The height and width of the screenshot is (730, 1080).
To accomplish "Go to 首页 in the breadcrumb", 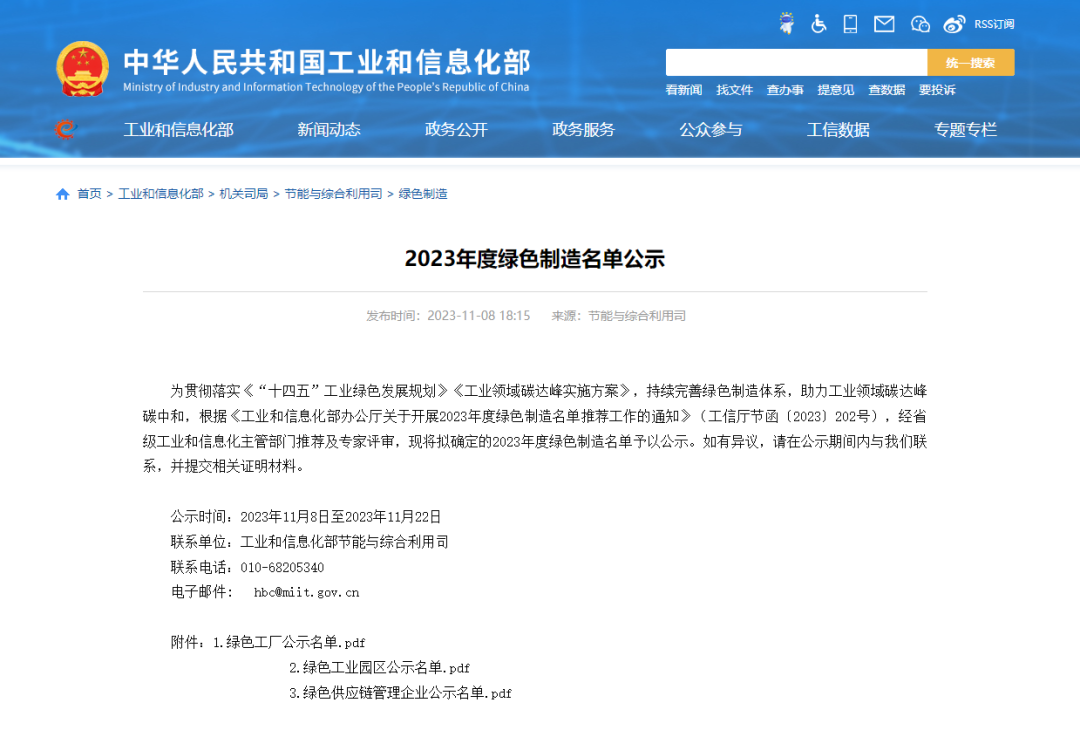I will 89,194.
